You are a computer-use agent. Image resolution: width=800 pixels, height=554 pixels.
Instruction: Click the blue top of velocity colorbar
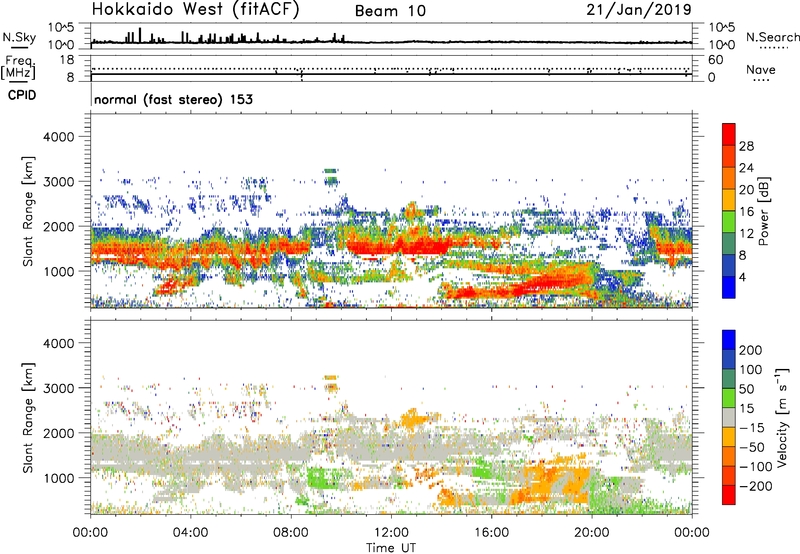coord(729,340)
